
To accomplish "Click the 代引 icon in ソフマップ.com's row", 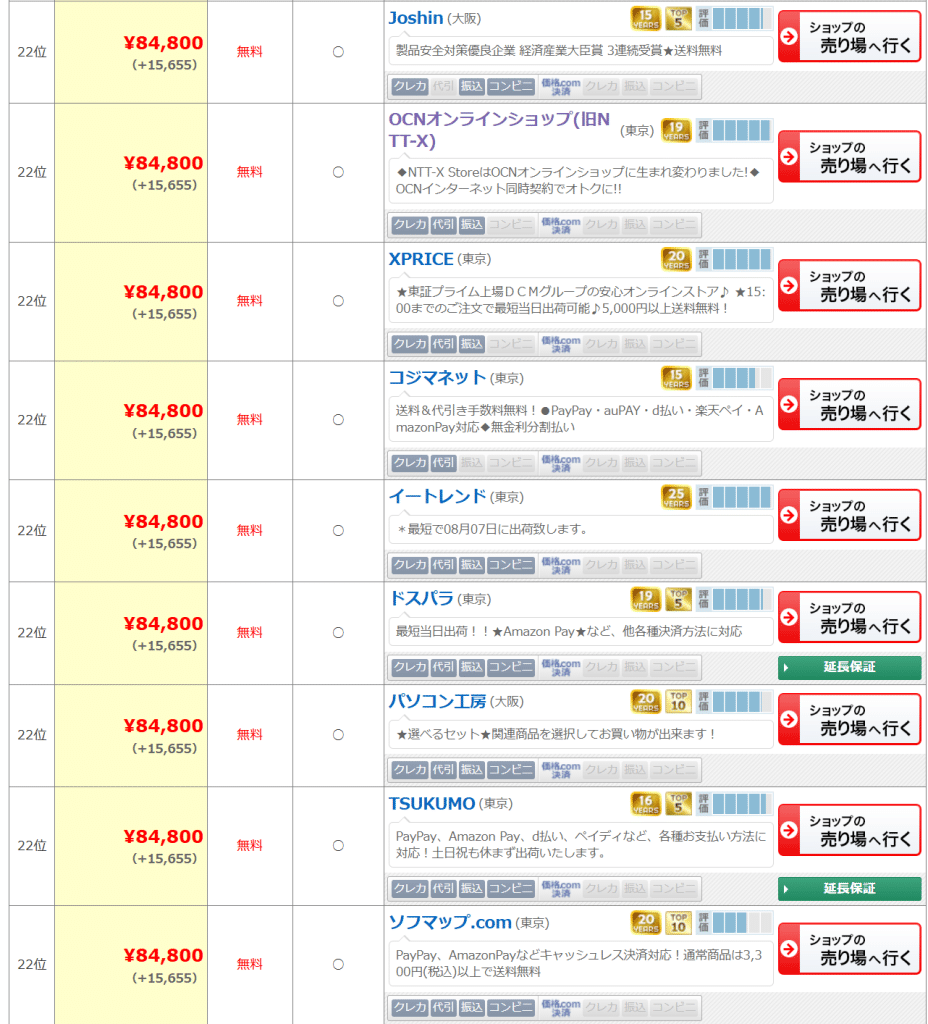I will 443,1007.
